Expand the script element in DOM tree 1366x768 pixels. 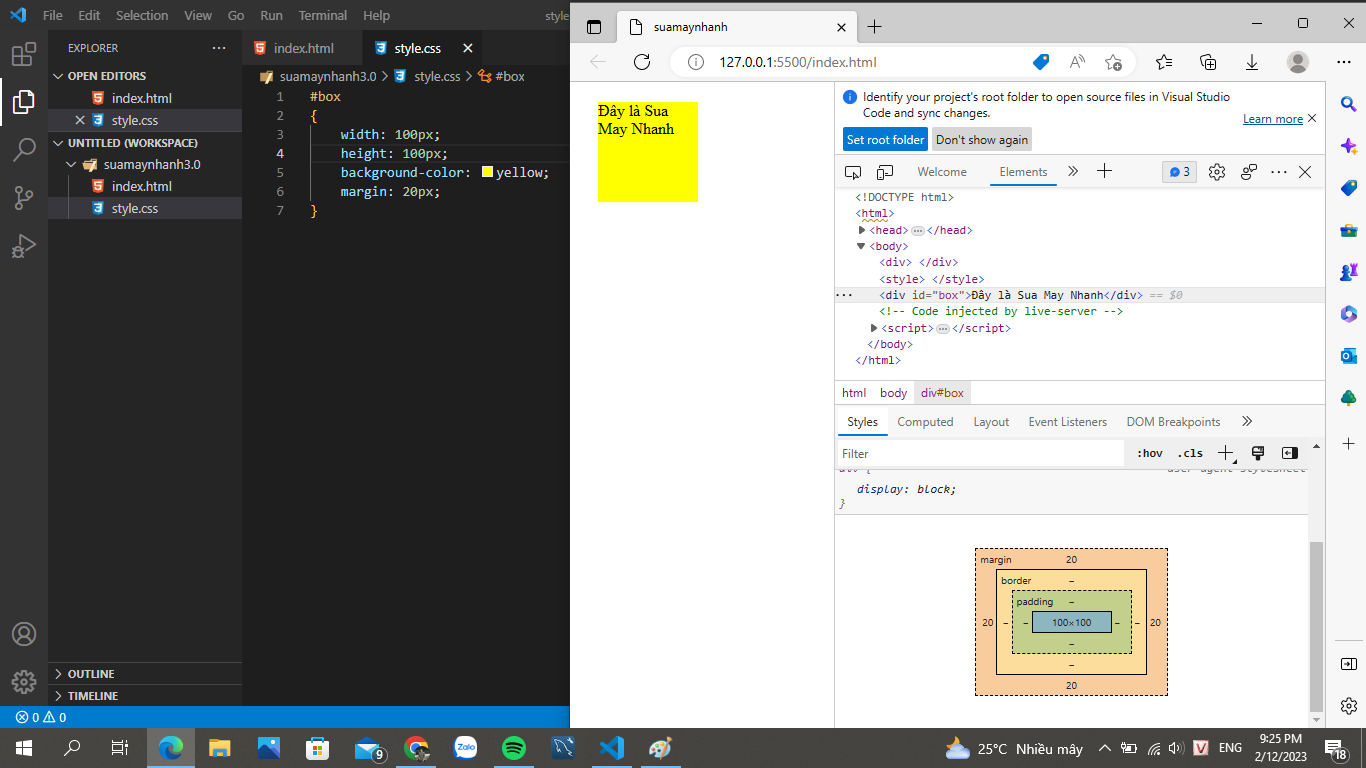[874, 328]
